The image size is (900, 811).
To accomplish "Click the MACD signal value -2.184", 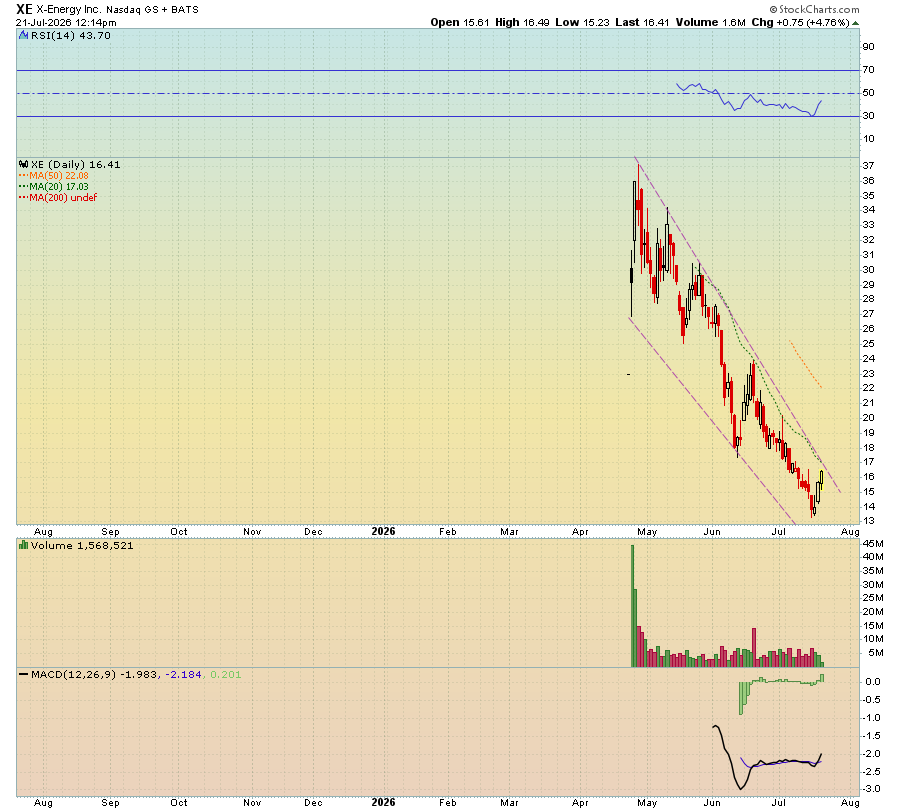I will click(184, 674).
